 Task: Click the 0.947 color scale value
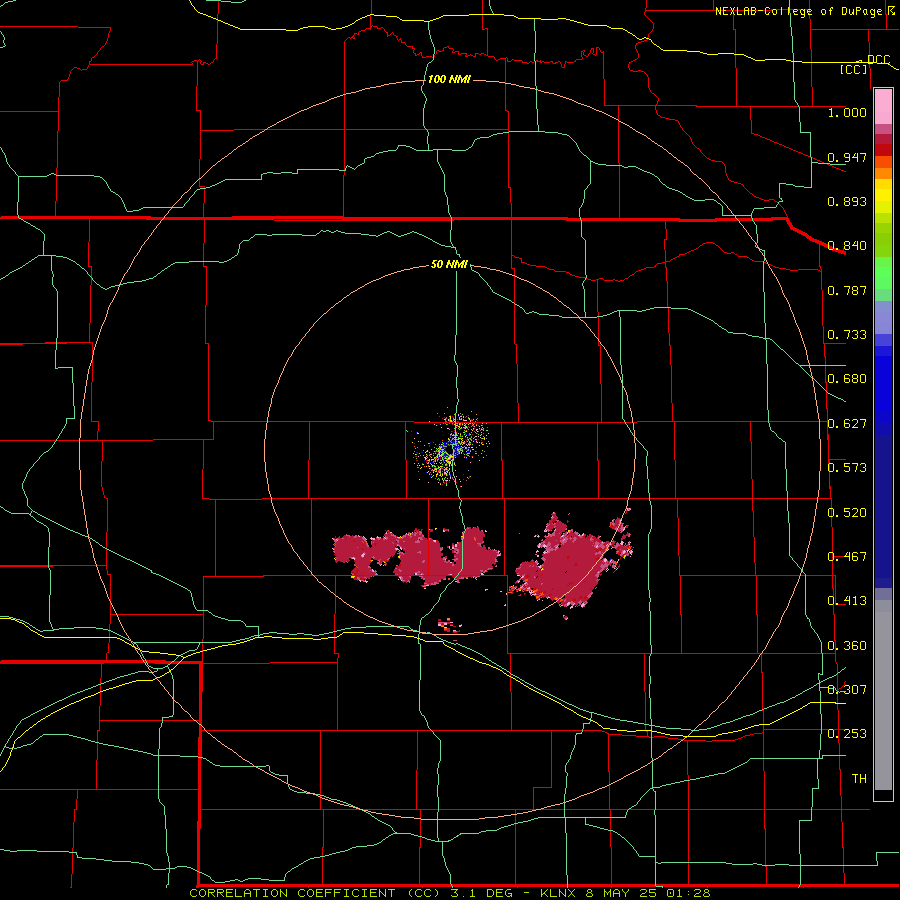pyautogui.click(x=847, y=157)
